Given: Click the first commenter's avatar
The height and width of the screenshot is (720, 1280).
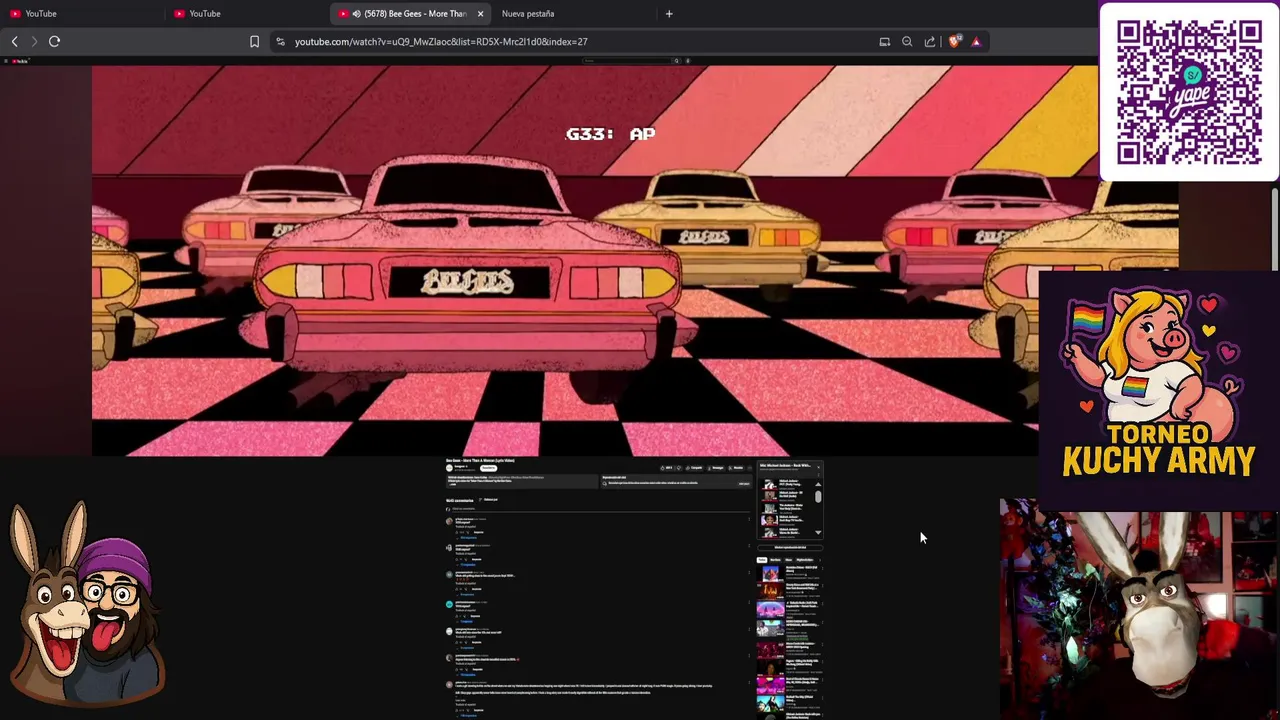Looking at the screenshot, I should pos(449,520).
